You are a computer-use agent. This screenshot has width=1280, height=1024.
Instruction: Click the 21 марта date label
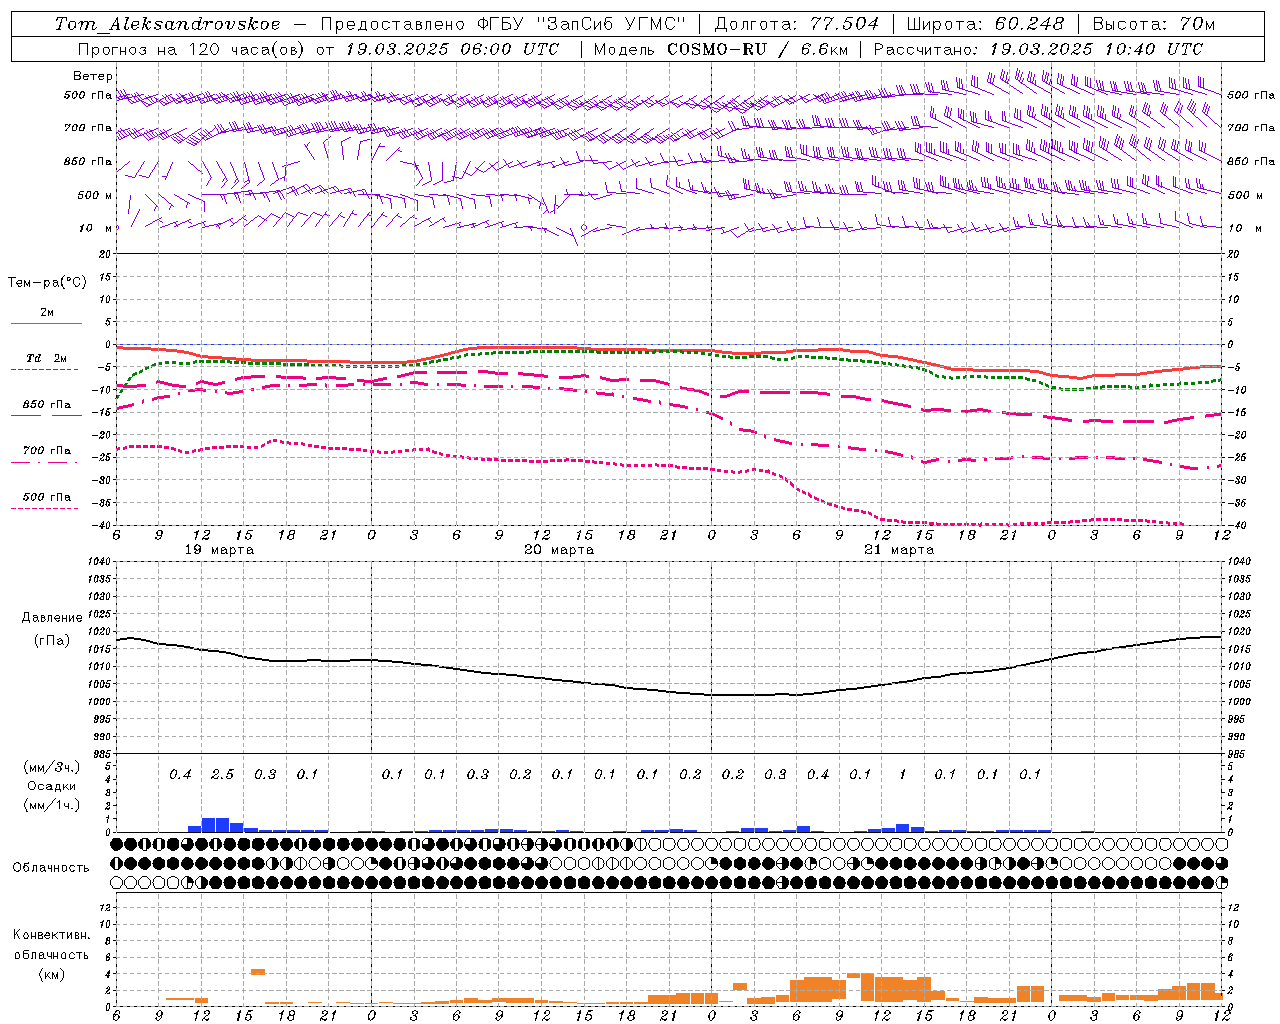pos(899,550)
